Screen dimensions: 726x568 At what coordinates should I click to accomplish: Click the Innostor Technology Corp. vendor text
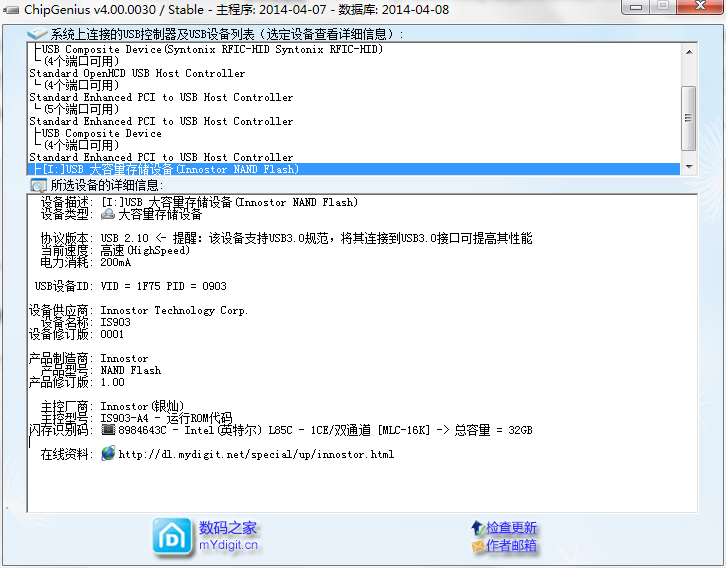pos(174,310)
